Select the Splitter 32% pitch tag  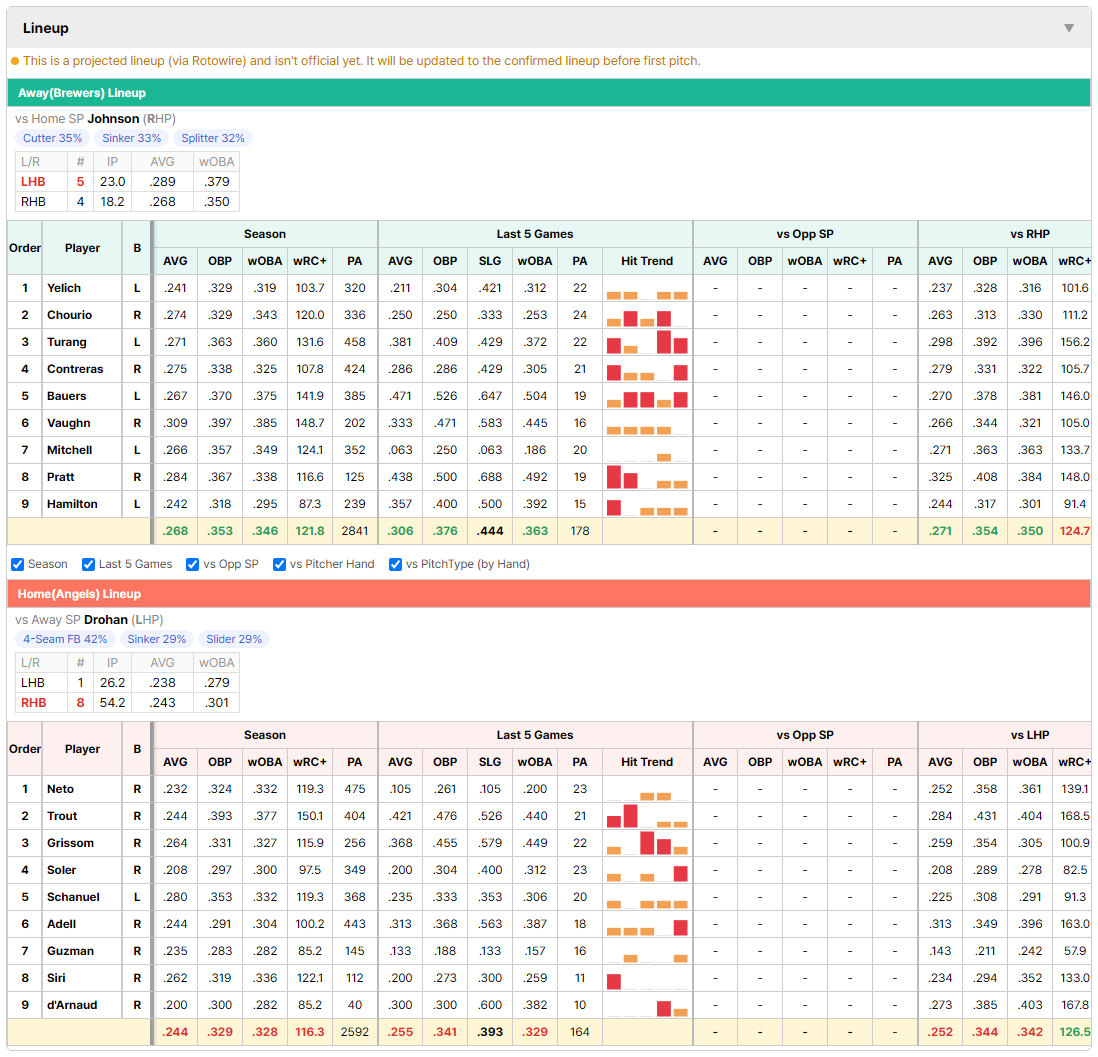(x=213, y=138)
